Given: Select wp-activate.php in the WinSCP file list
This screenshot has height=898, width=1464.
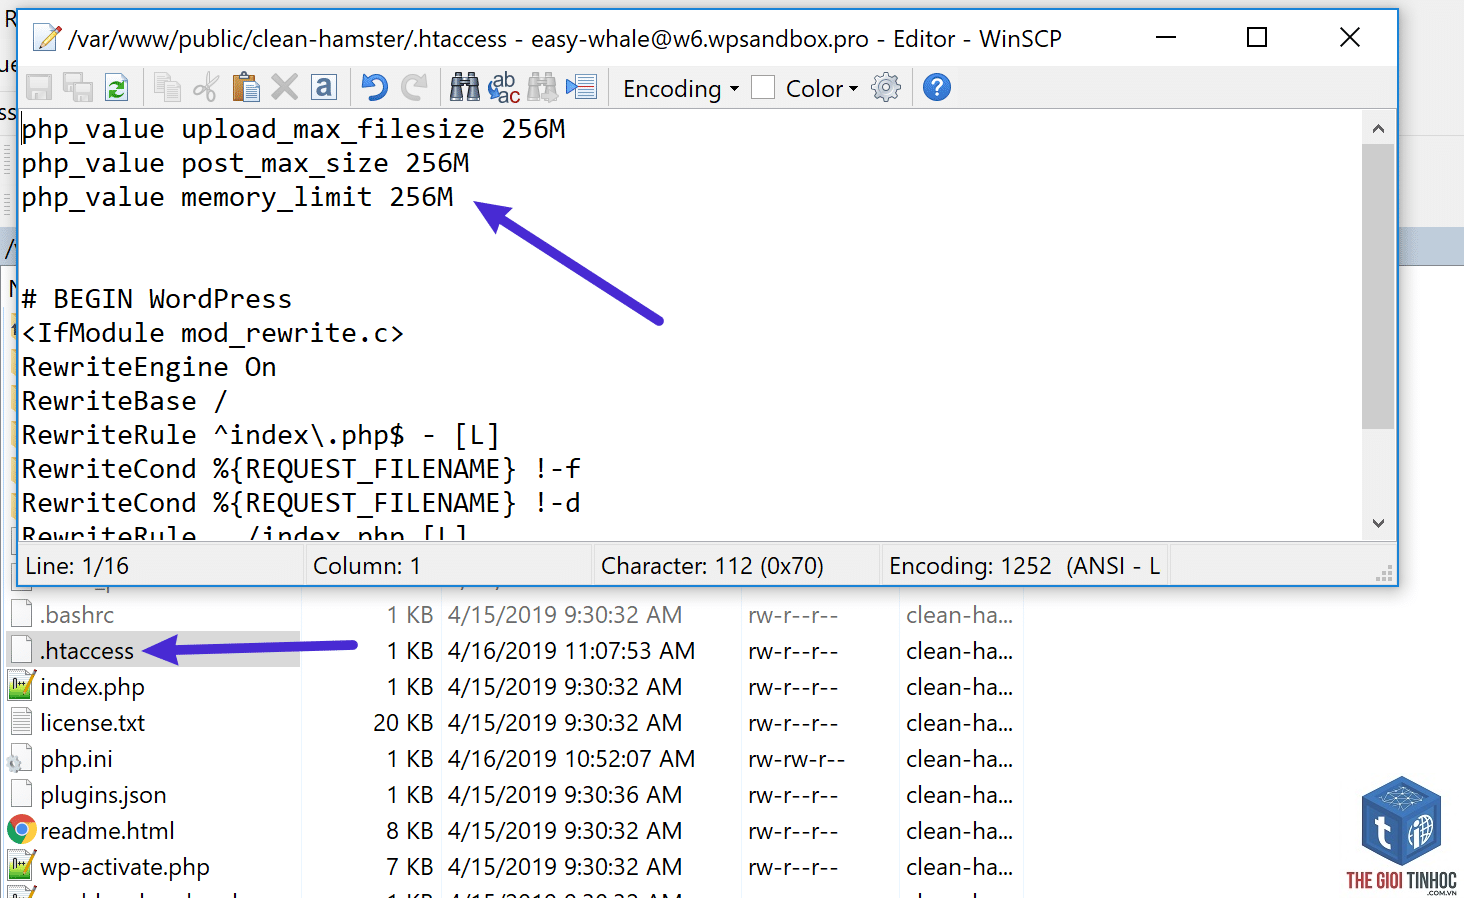Looking at the screenshot, I should click(x=125, y=867).
